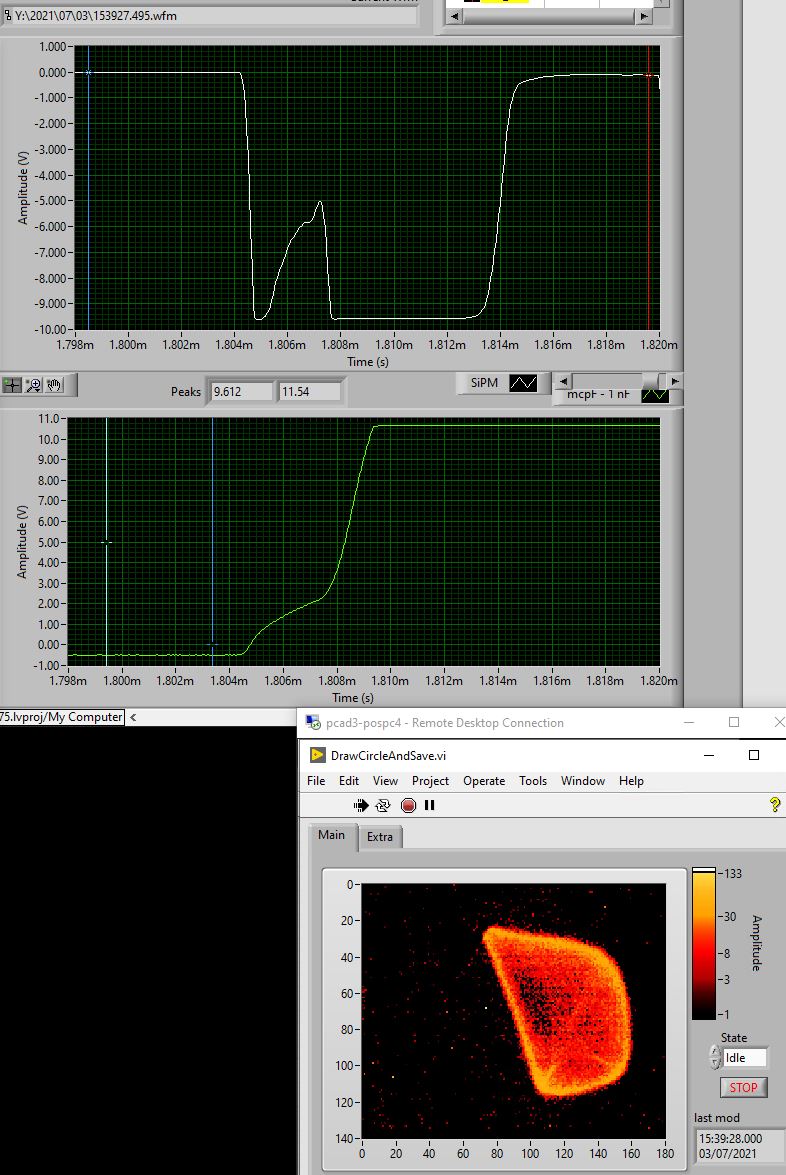This screenshot has width=786, height=1175.
Task: Open the View menu
Action: click(x=385, y=781)
